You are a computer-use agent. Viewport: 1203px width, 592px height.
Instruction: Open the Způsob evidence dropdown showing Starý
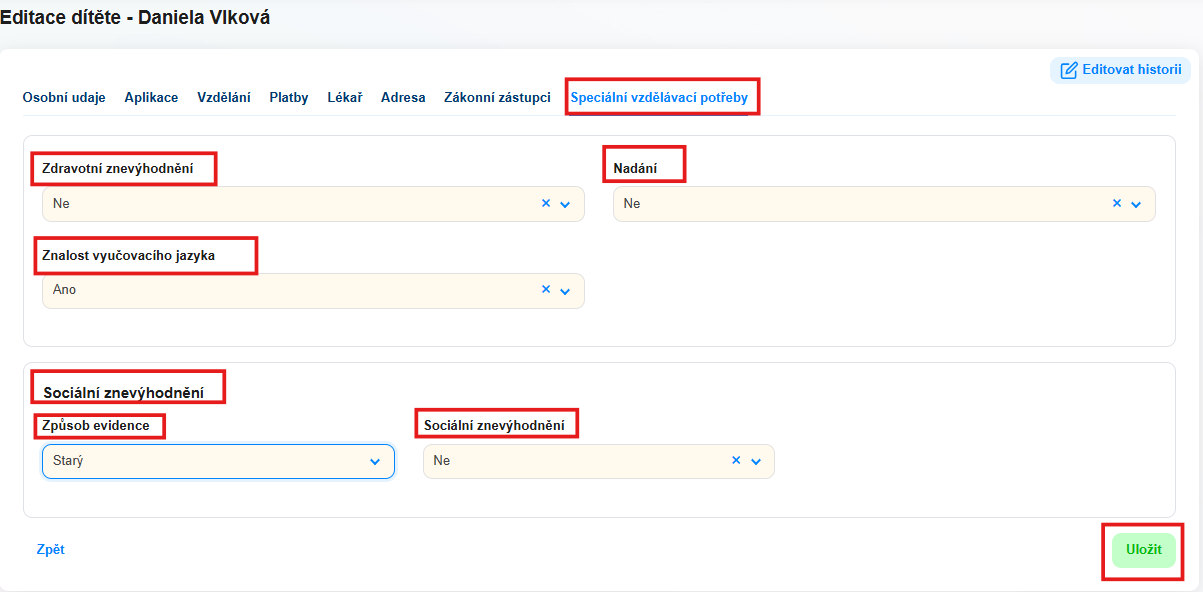click(x=218, y=461)
